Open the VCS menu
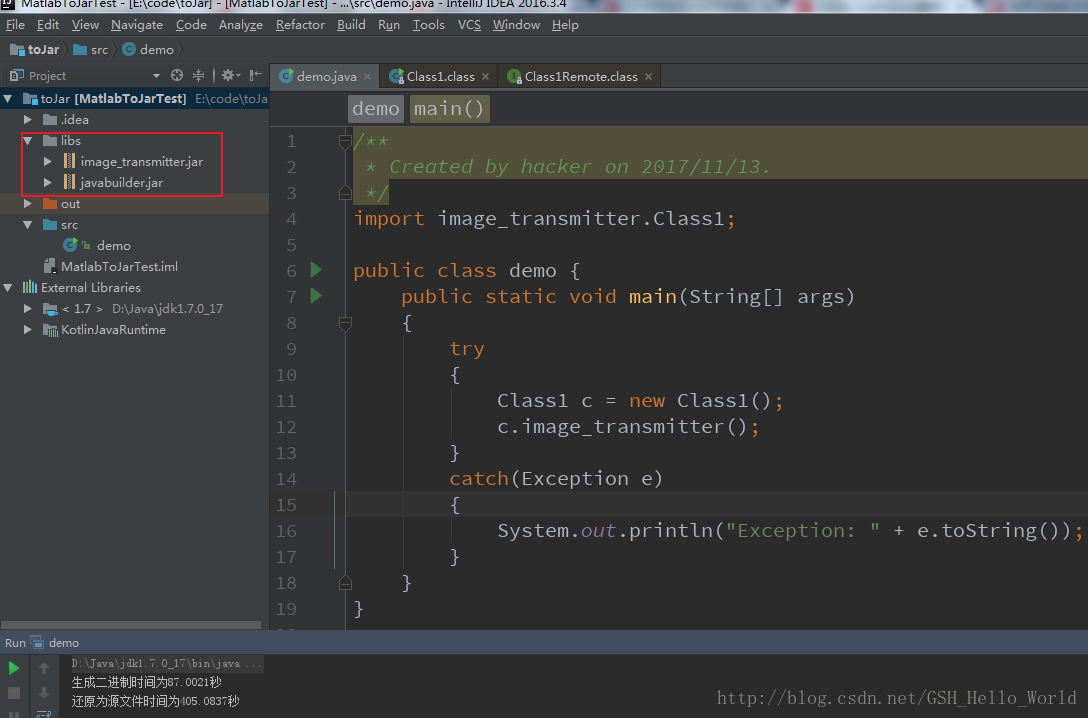Image resolution: width=1088 pixels, height=718 pixels. [469, 25]
